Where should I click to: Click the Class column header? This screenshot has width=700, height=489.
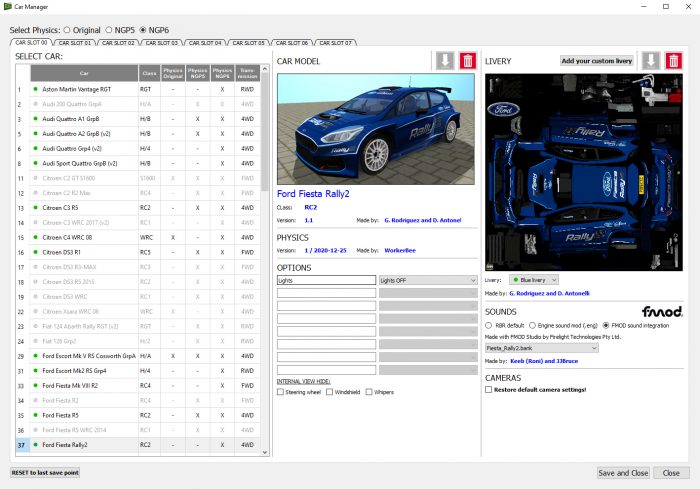pyautogui.click(x=149, y=73)
